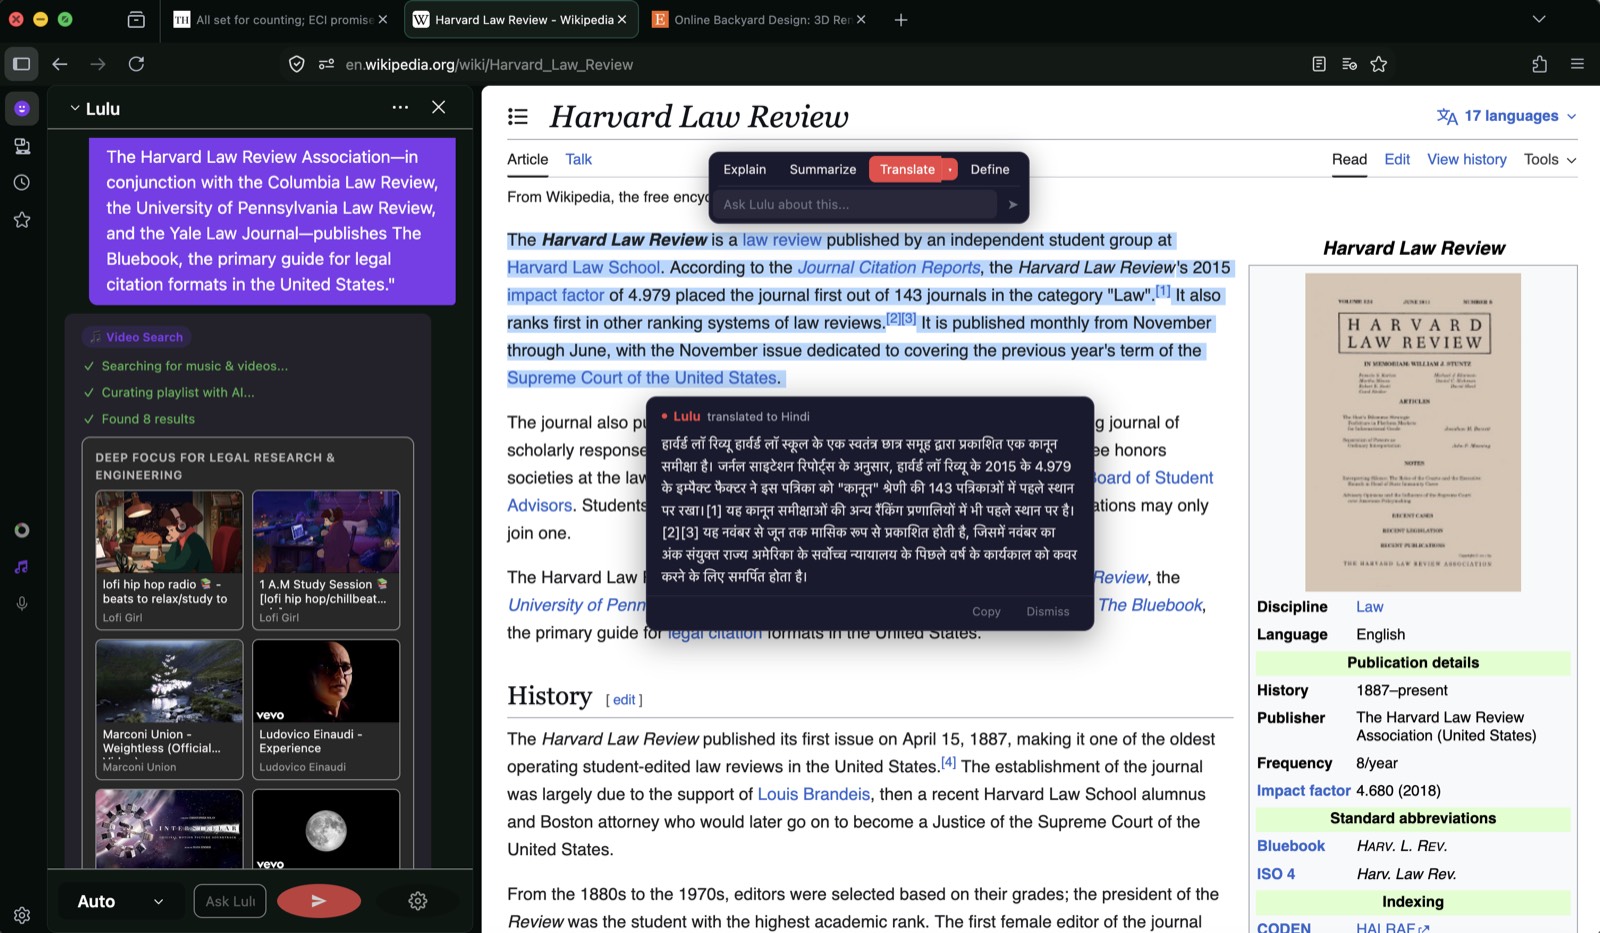Viewport: 1600px width, 933px height.
Task: Toggle the Wikipedia table of contents icon
Action: tap(518, 116)
